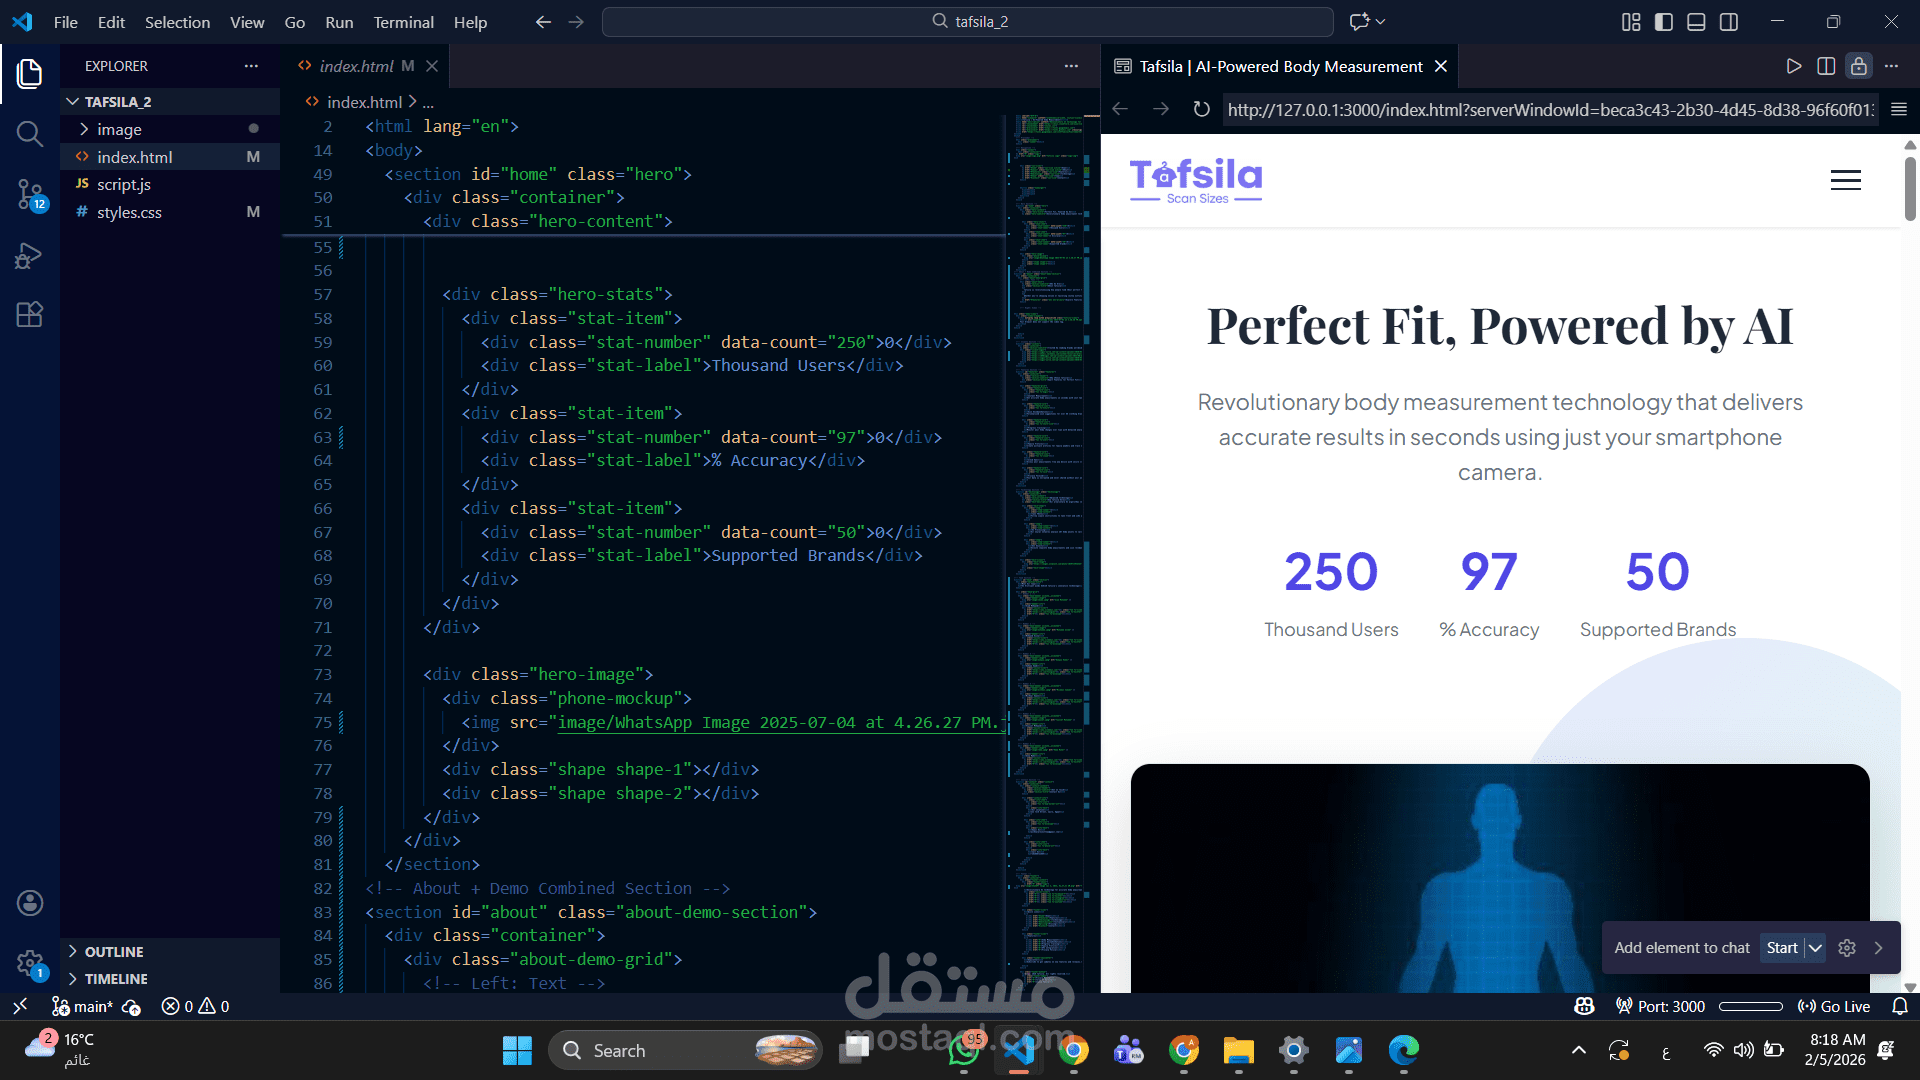Expand the image folder
This screenshot has height=1080, width=1920.
point(119,129)
